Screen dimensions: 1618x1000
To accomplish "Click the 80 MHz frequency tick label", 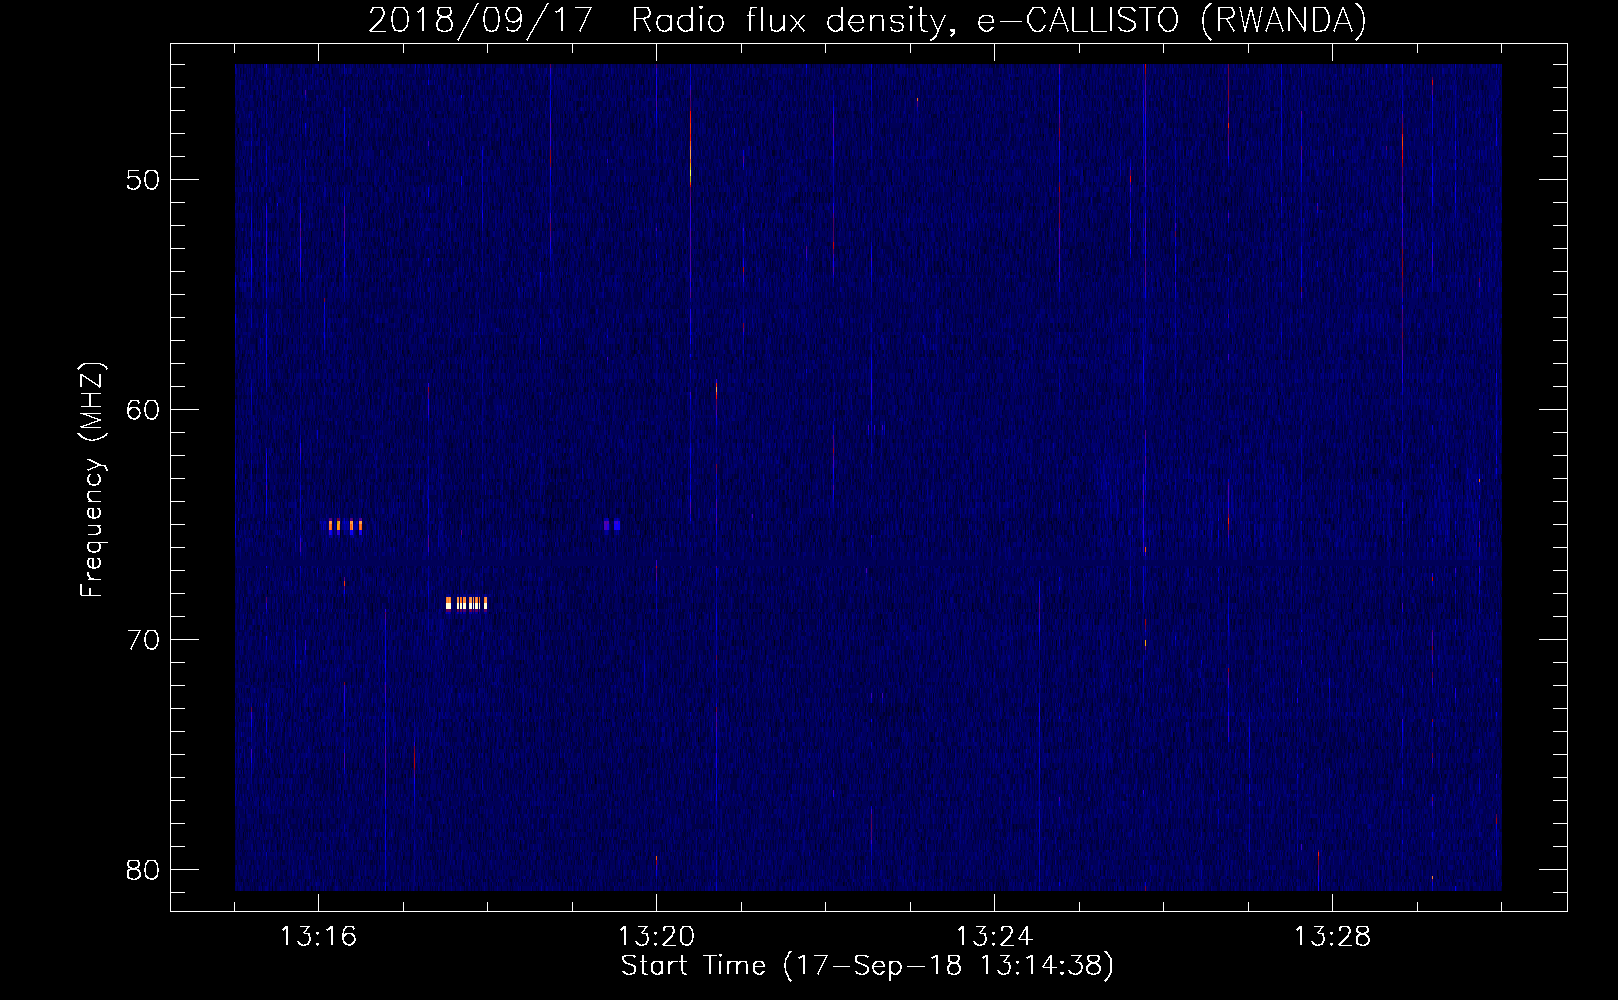I will [x=143, y=871].
